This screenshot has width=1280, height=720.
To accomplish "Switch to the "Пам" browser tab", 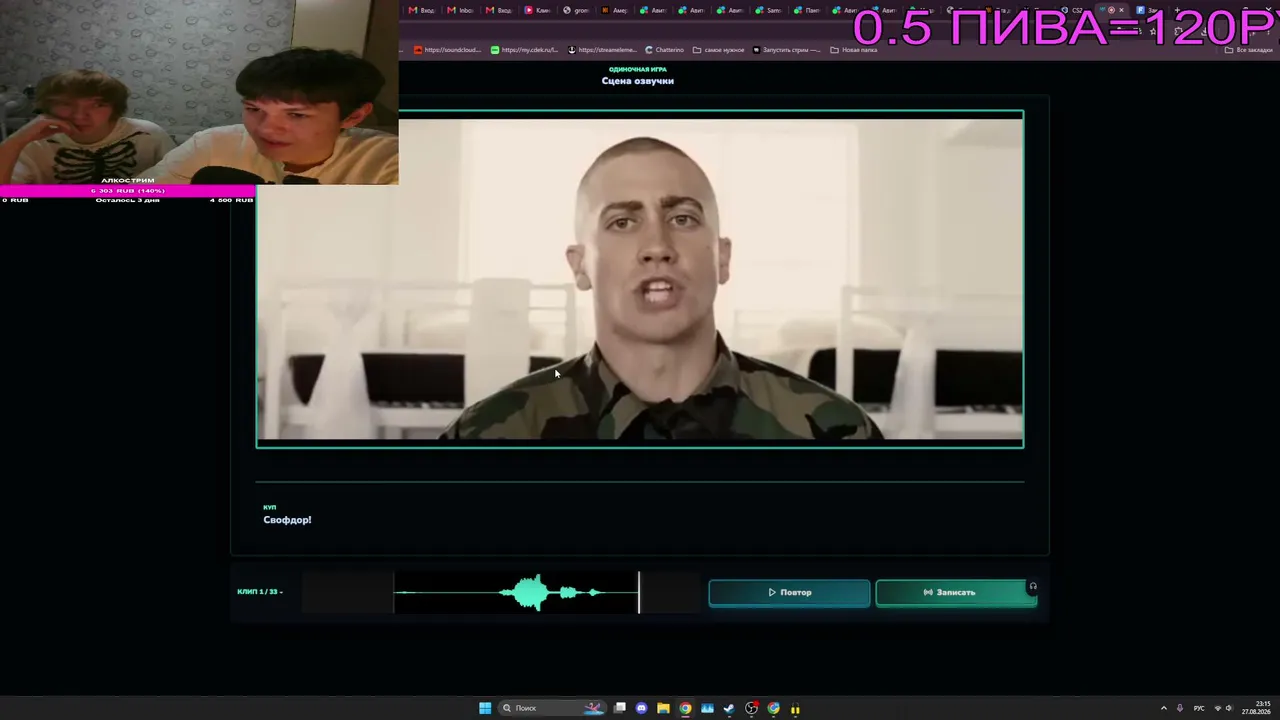I will (806, 10).
